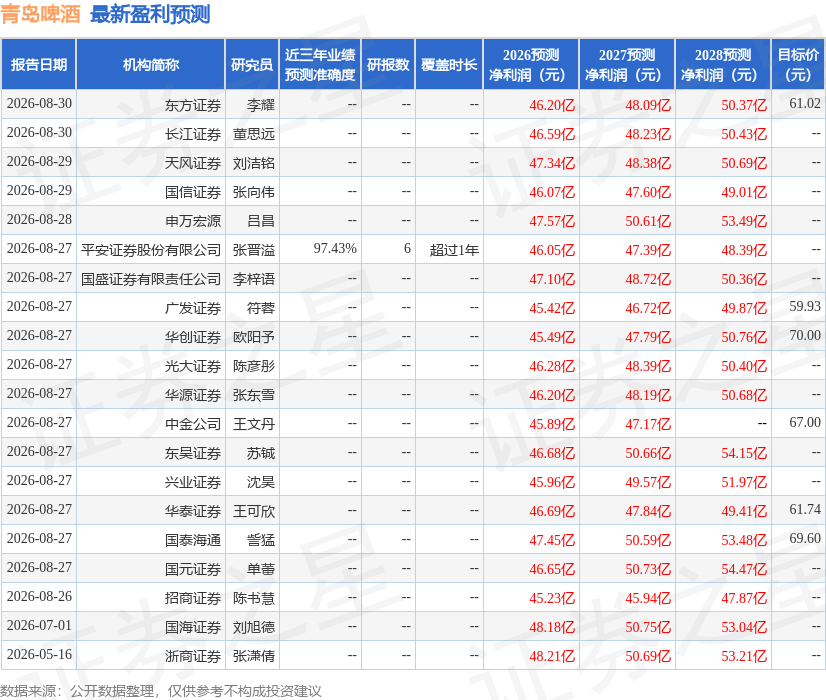Click the 报告日期 column header
Screen dimensions: 826x700
coord(38,64)
